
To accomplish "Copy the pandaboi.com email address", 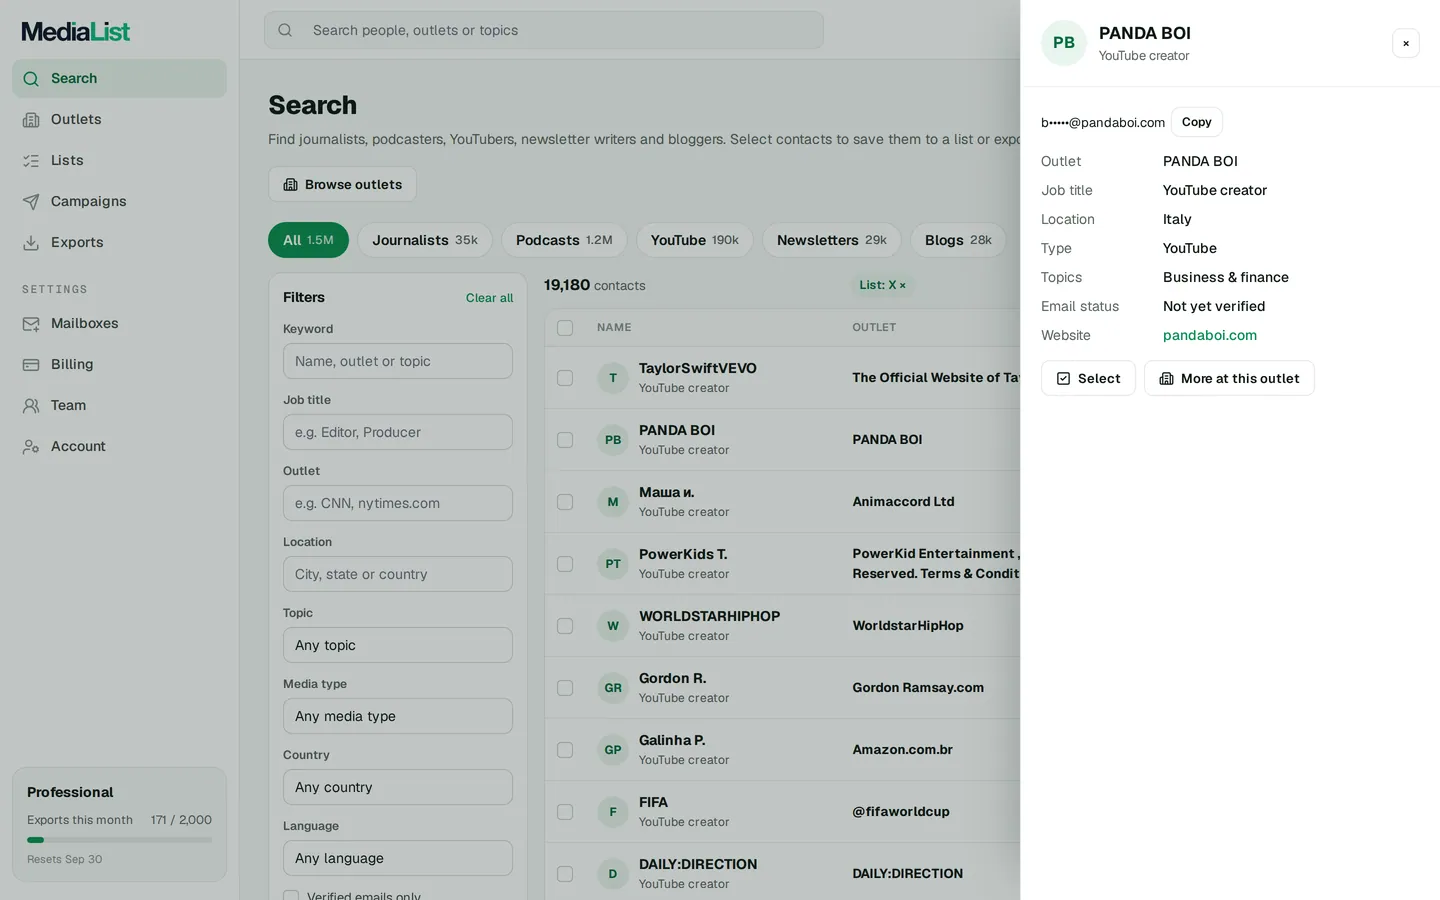I will point(1197,122).
